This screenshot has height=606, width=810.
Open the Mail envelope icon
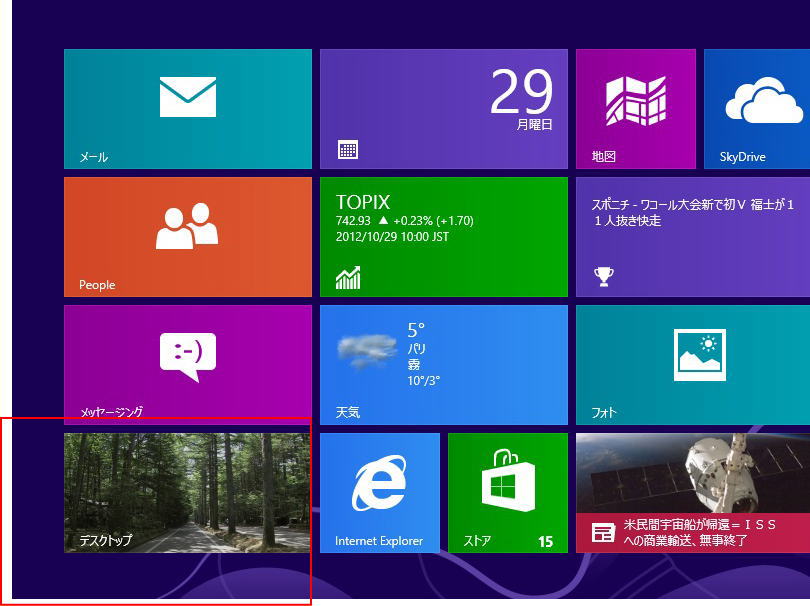pos(188,97)
